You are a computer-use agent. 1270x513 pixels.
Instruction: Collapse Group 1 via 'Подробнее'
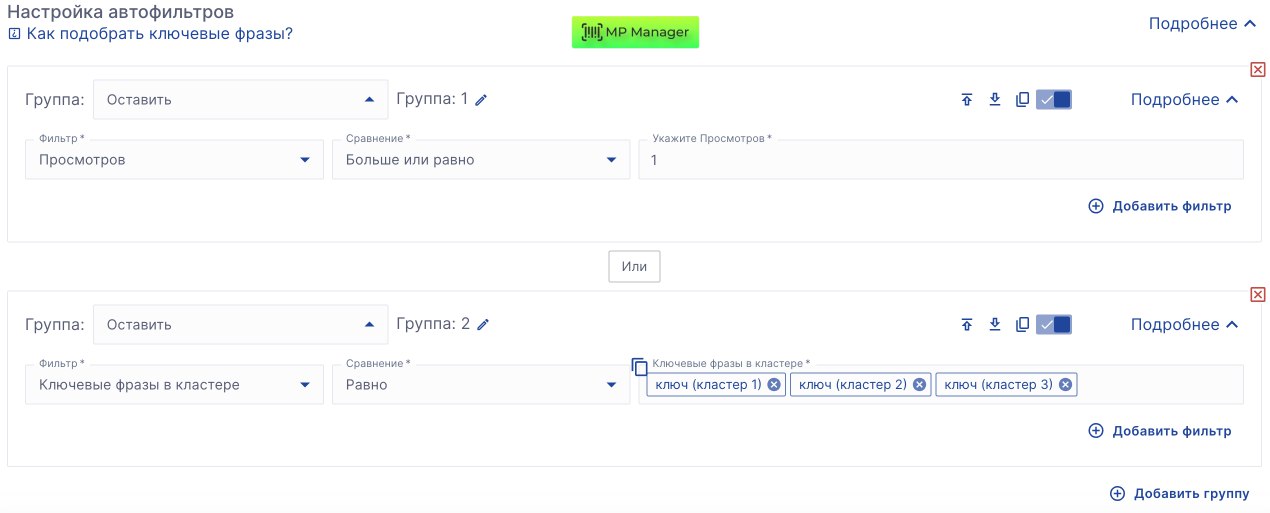[1184, 100]
